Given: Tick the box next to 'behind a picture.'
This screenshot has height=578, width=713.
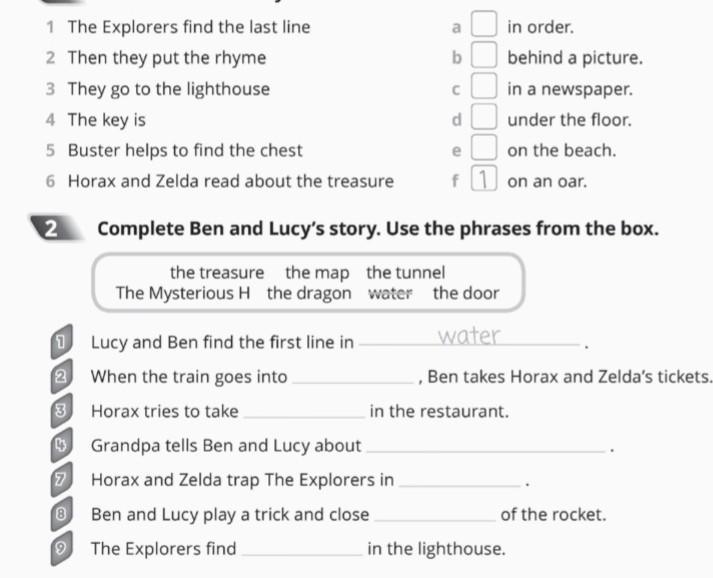Looking at the screenshot, I should tap(483, 55).
